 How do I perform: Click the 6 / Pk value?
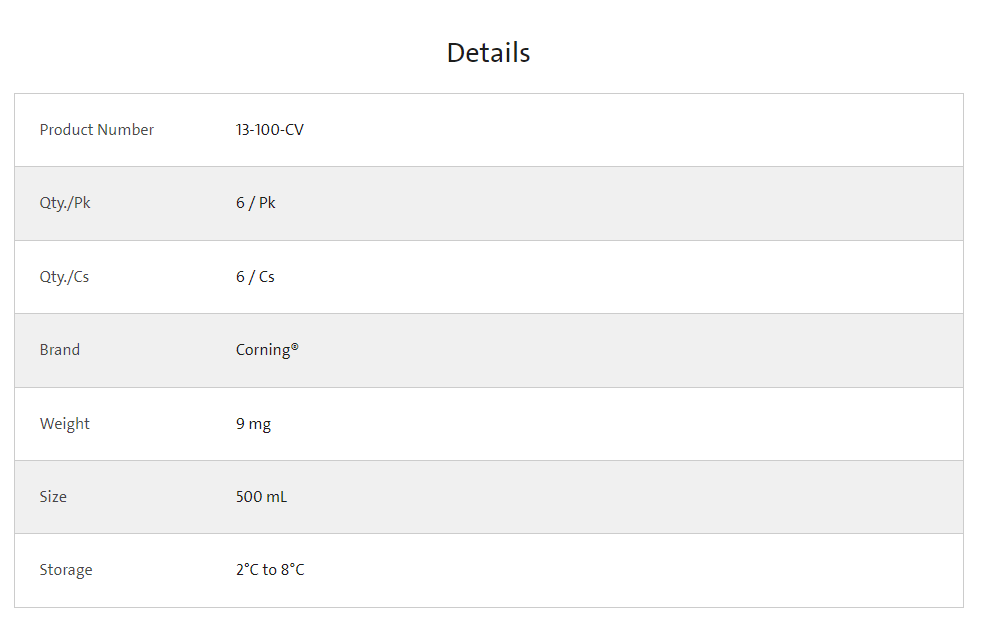tap(256, 203)
